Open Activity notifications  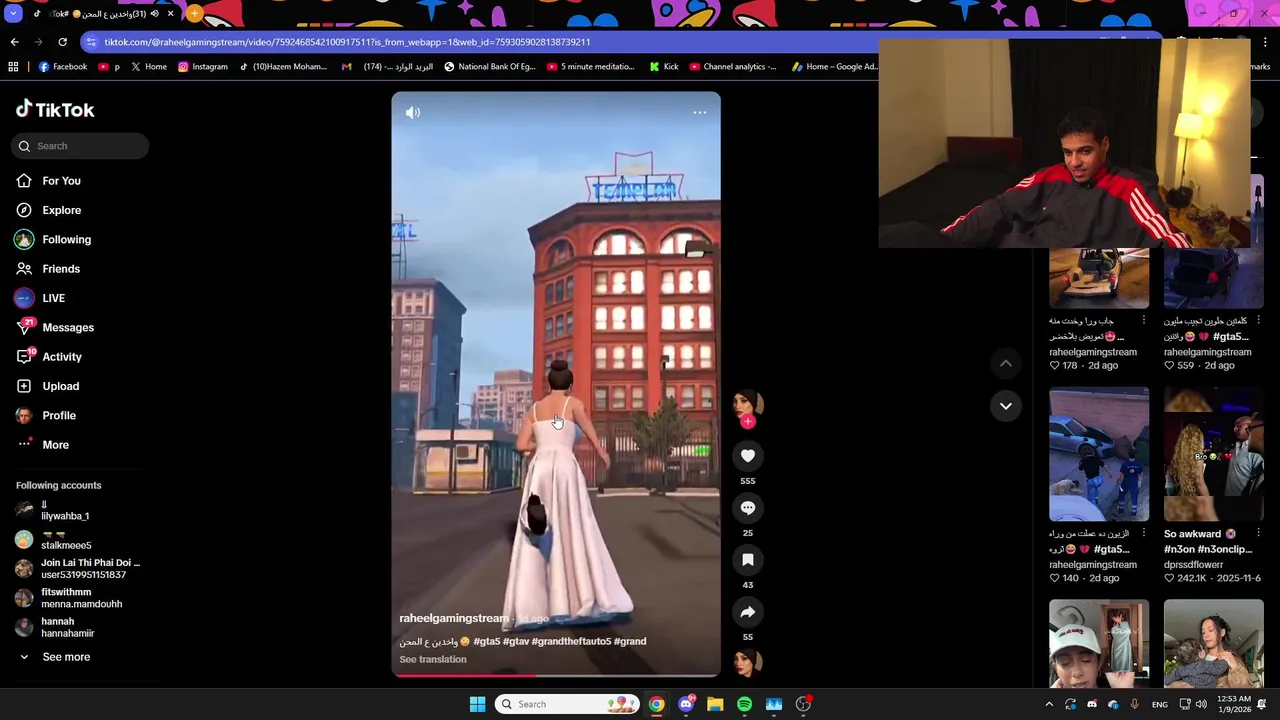click(62, 357)
